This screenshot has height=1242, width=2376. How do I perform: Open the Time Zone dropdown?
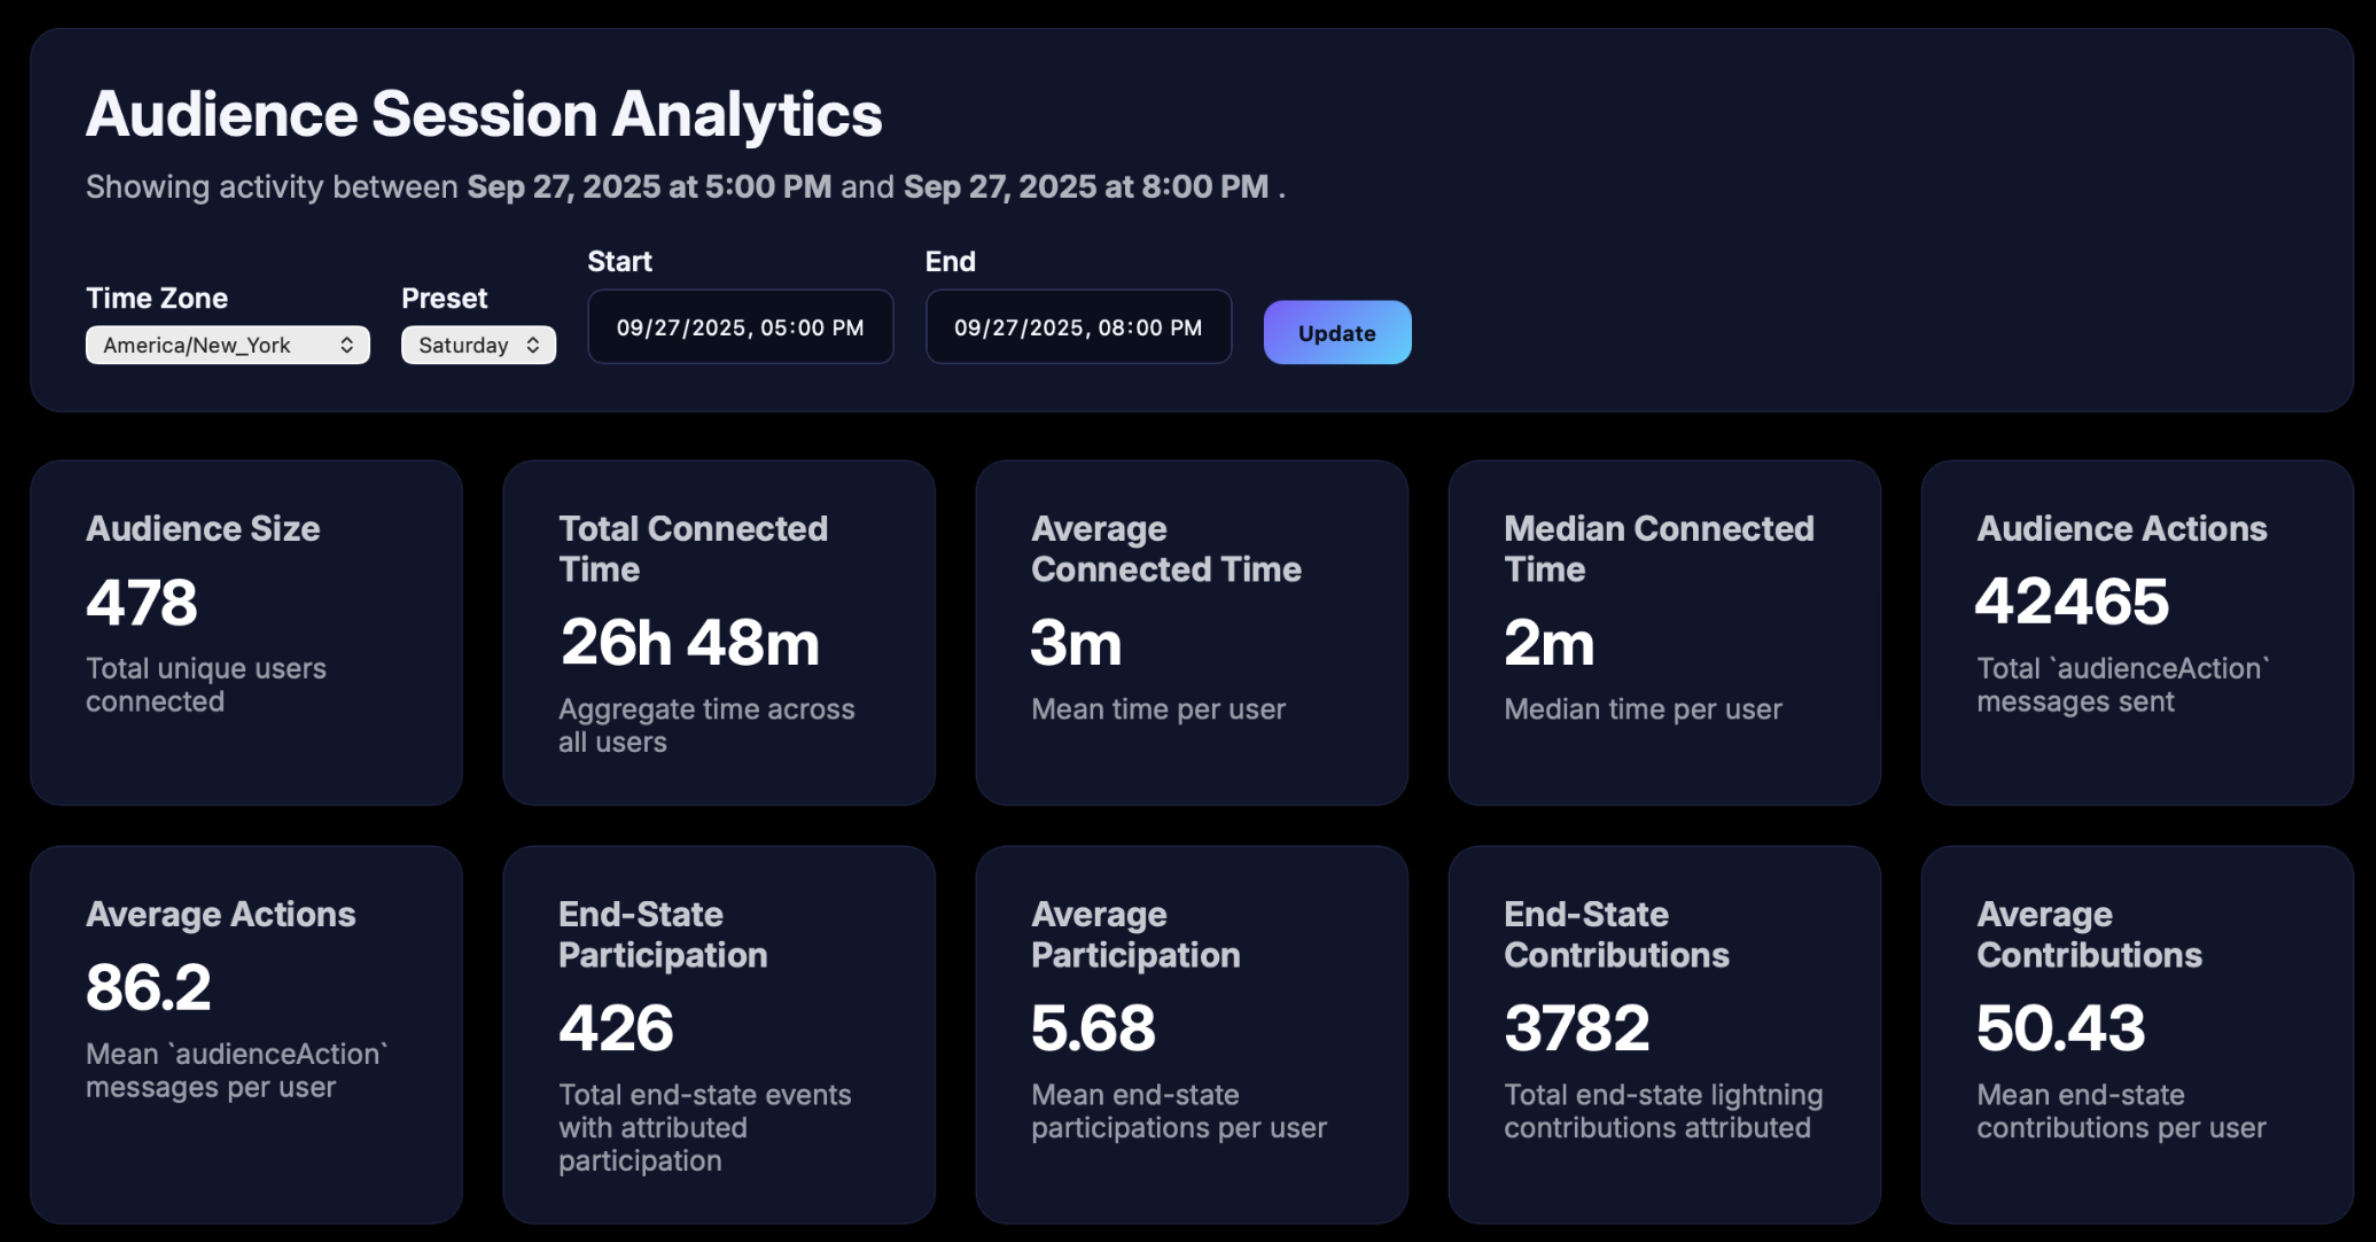point(227,344)
